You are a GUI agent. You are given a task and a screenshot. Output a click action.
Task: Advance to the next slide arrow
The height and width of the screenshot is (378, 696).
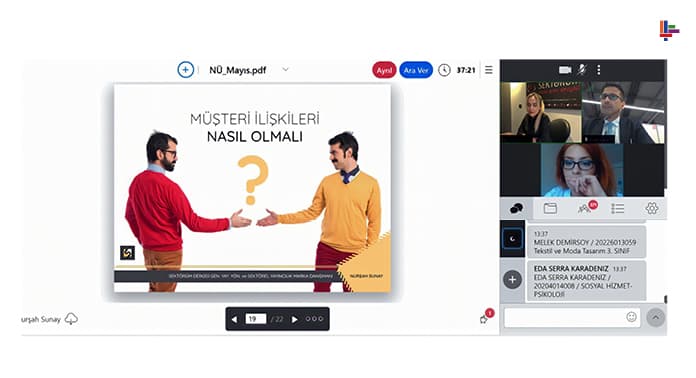pyautogui.click(x=294, y=319)
